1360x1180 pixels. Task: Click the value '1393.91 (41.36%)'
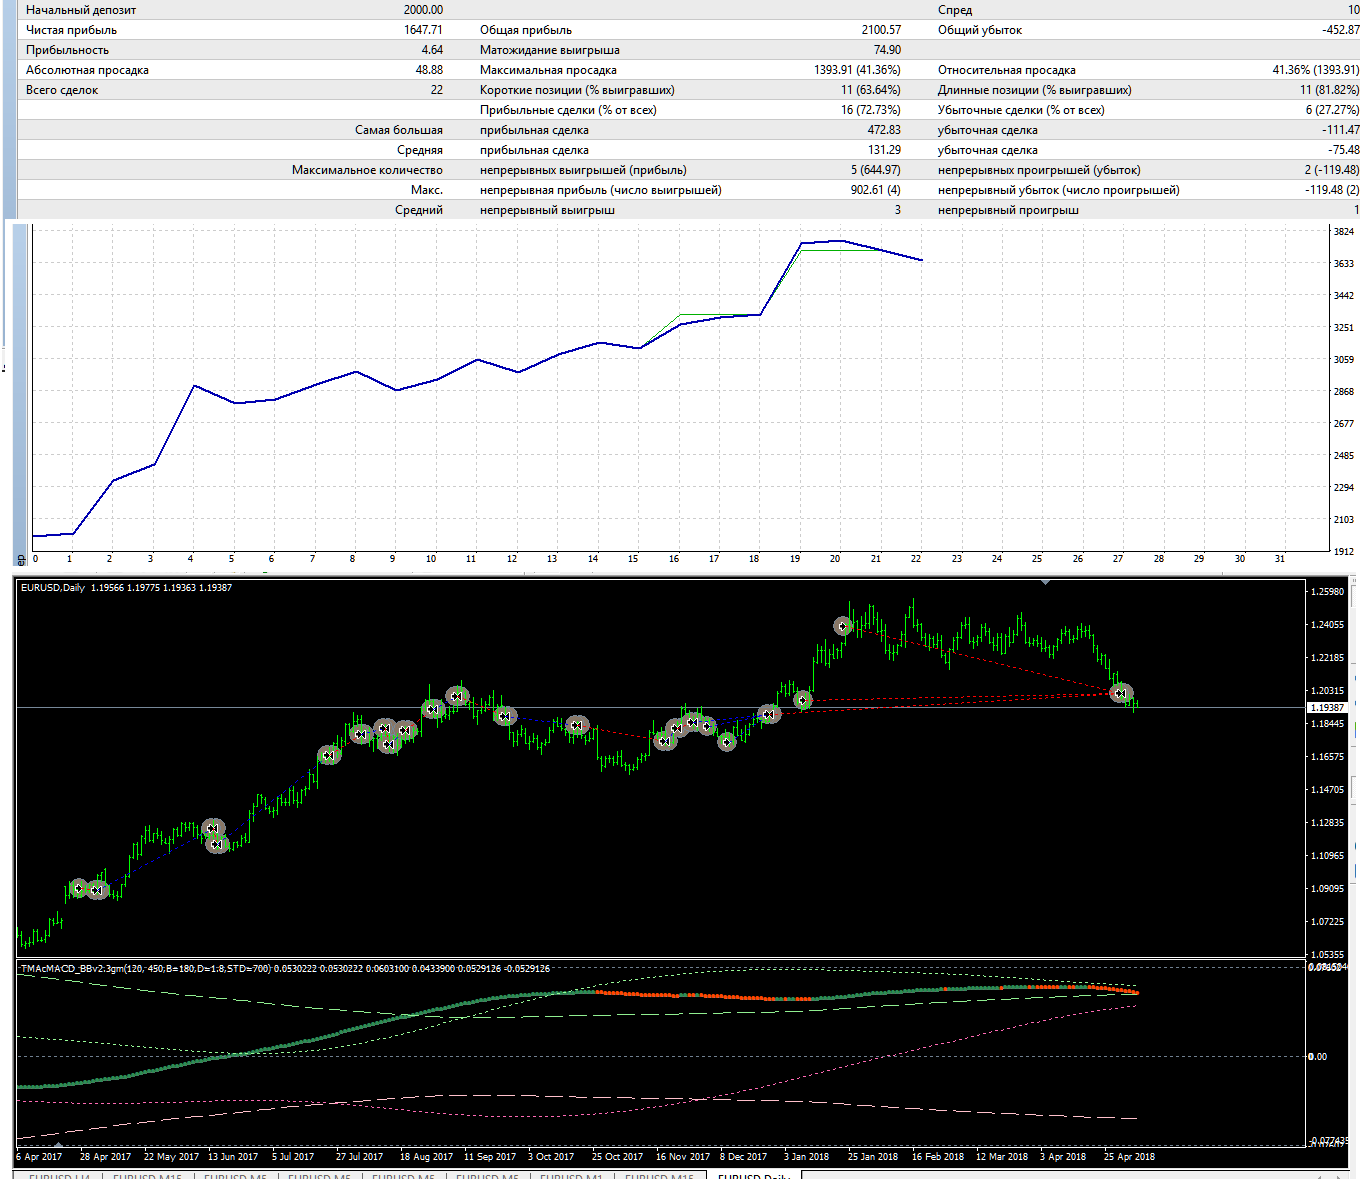857,70
